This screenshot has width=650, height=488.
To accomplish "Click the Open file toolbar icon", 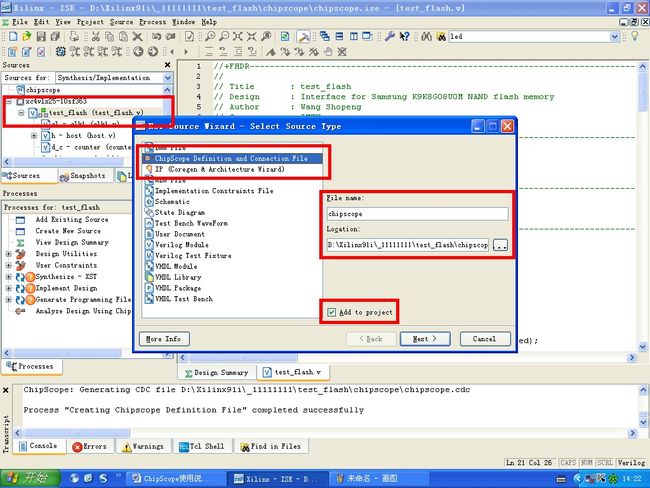I will pos(27,36).
